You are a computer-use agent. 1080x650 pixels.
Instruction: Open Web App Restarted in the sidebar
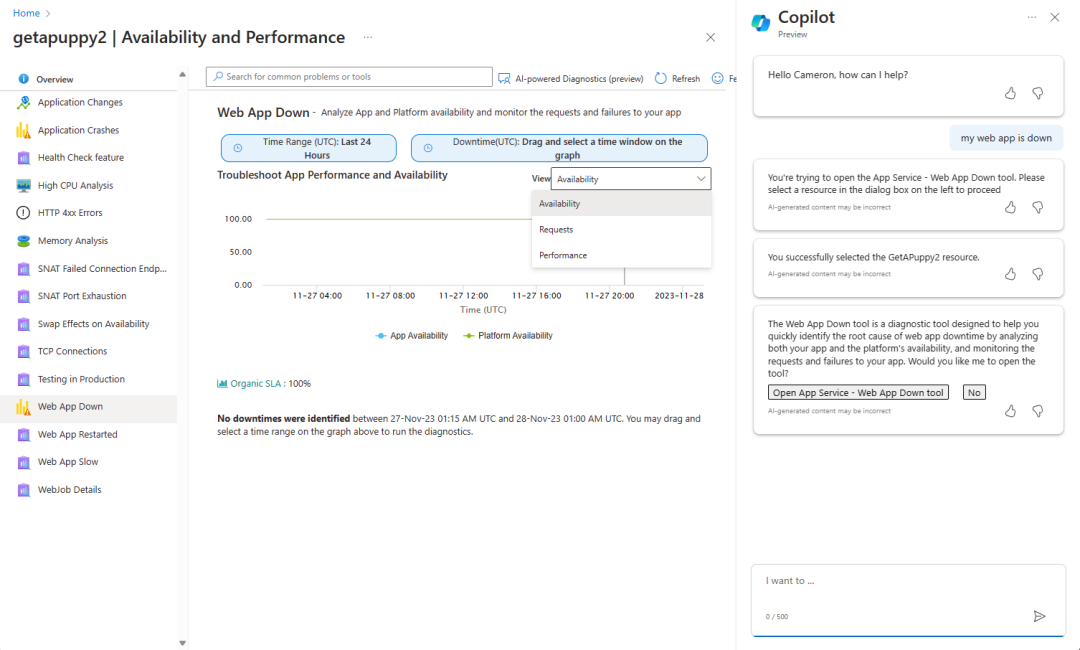point(77,435)
